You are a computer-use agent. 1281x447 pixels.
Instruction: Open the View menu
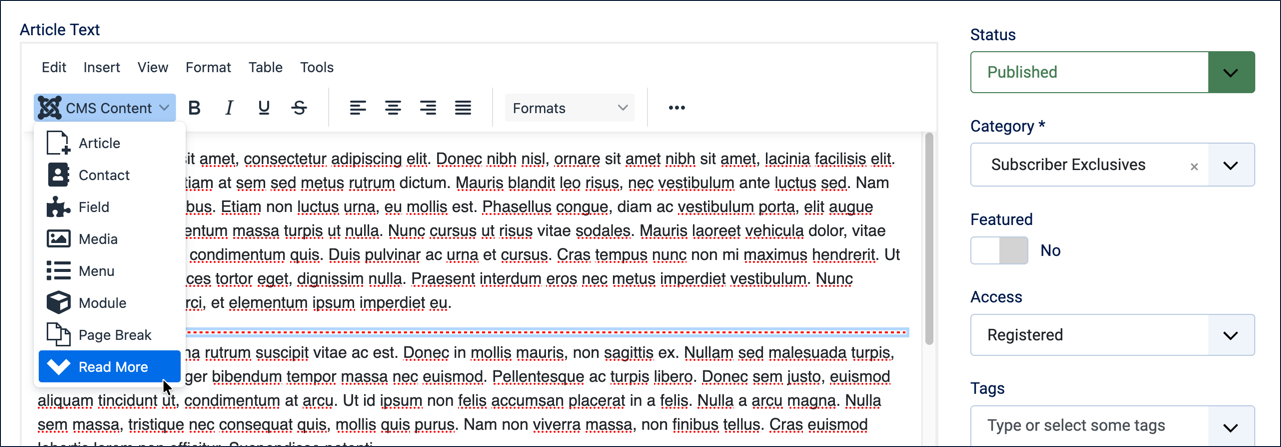(x=153, y=67)
